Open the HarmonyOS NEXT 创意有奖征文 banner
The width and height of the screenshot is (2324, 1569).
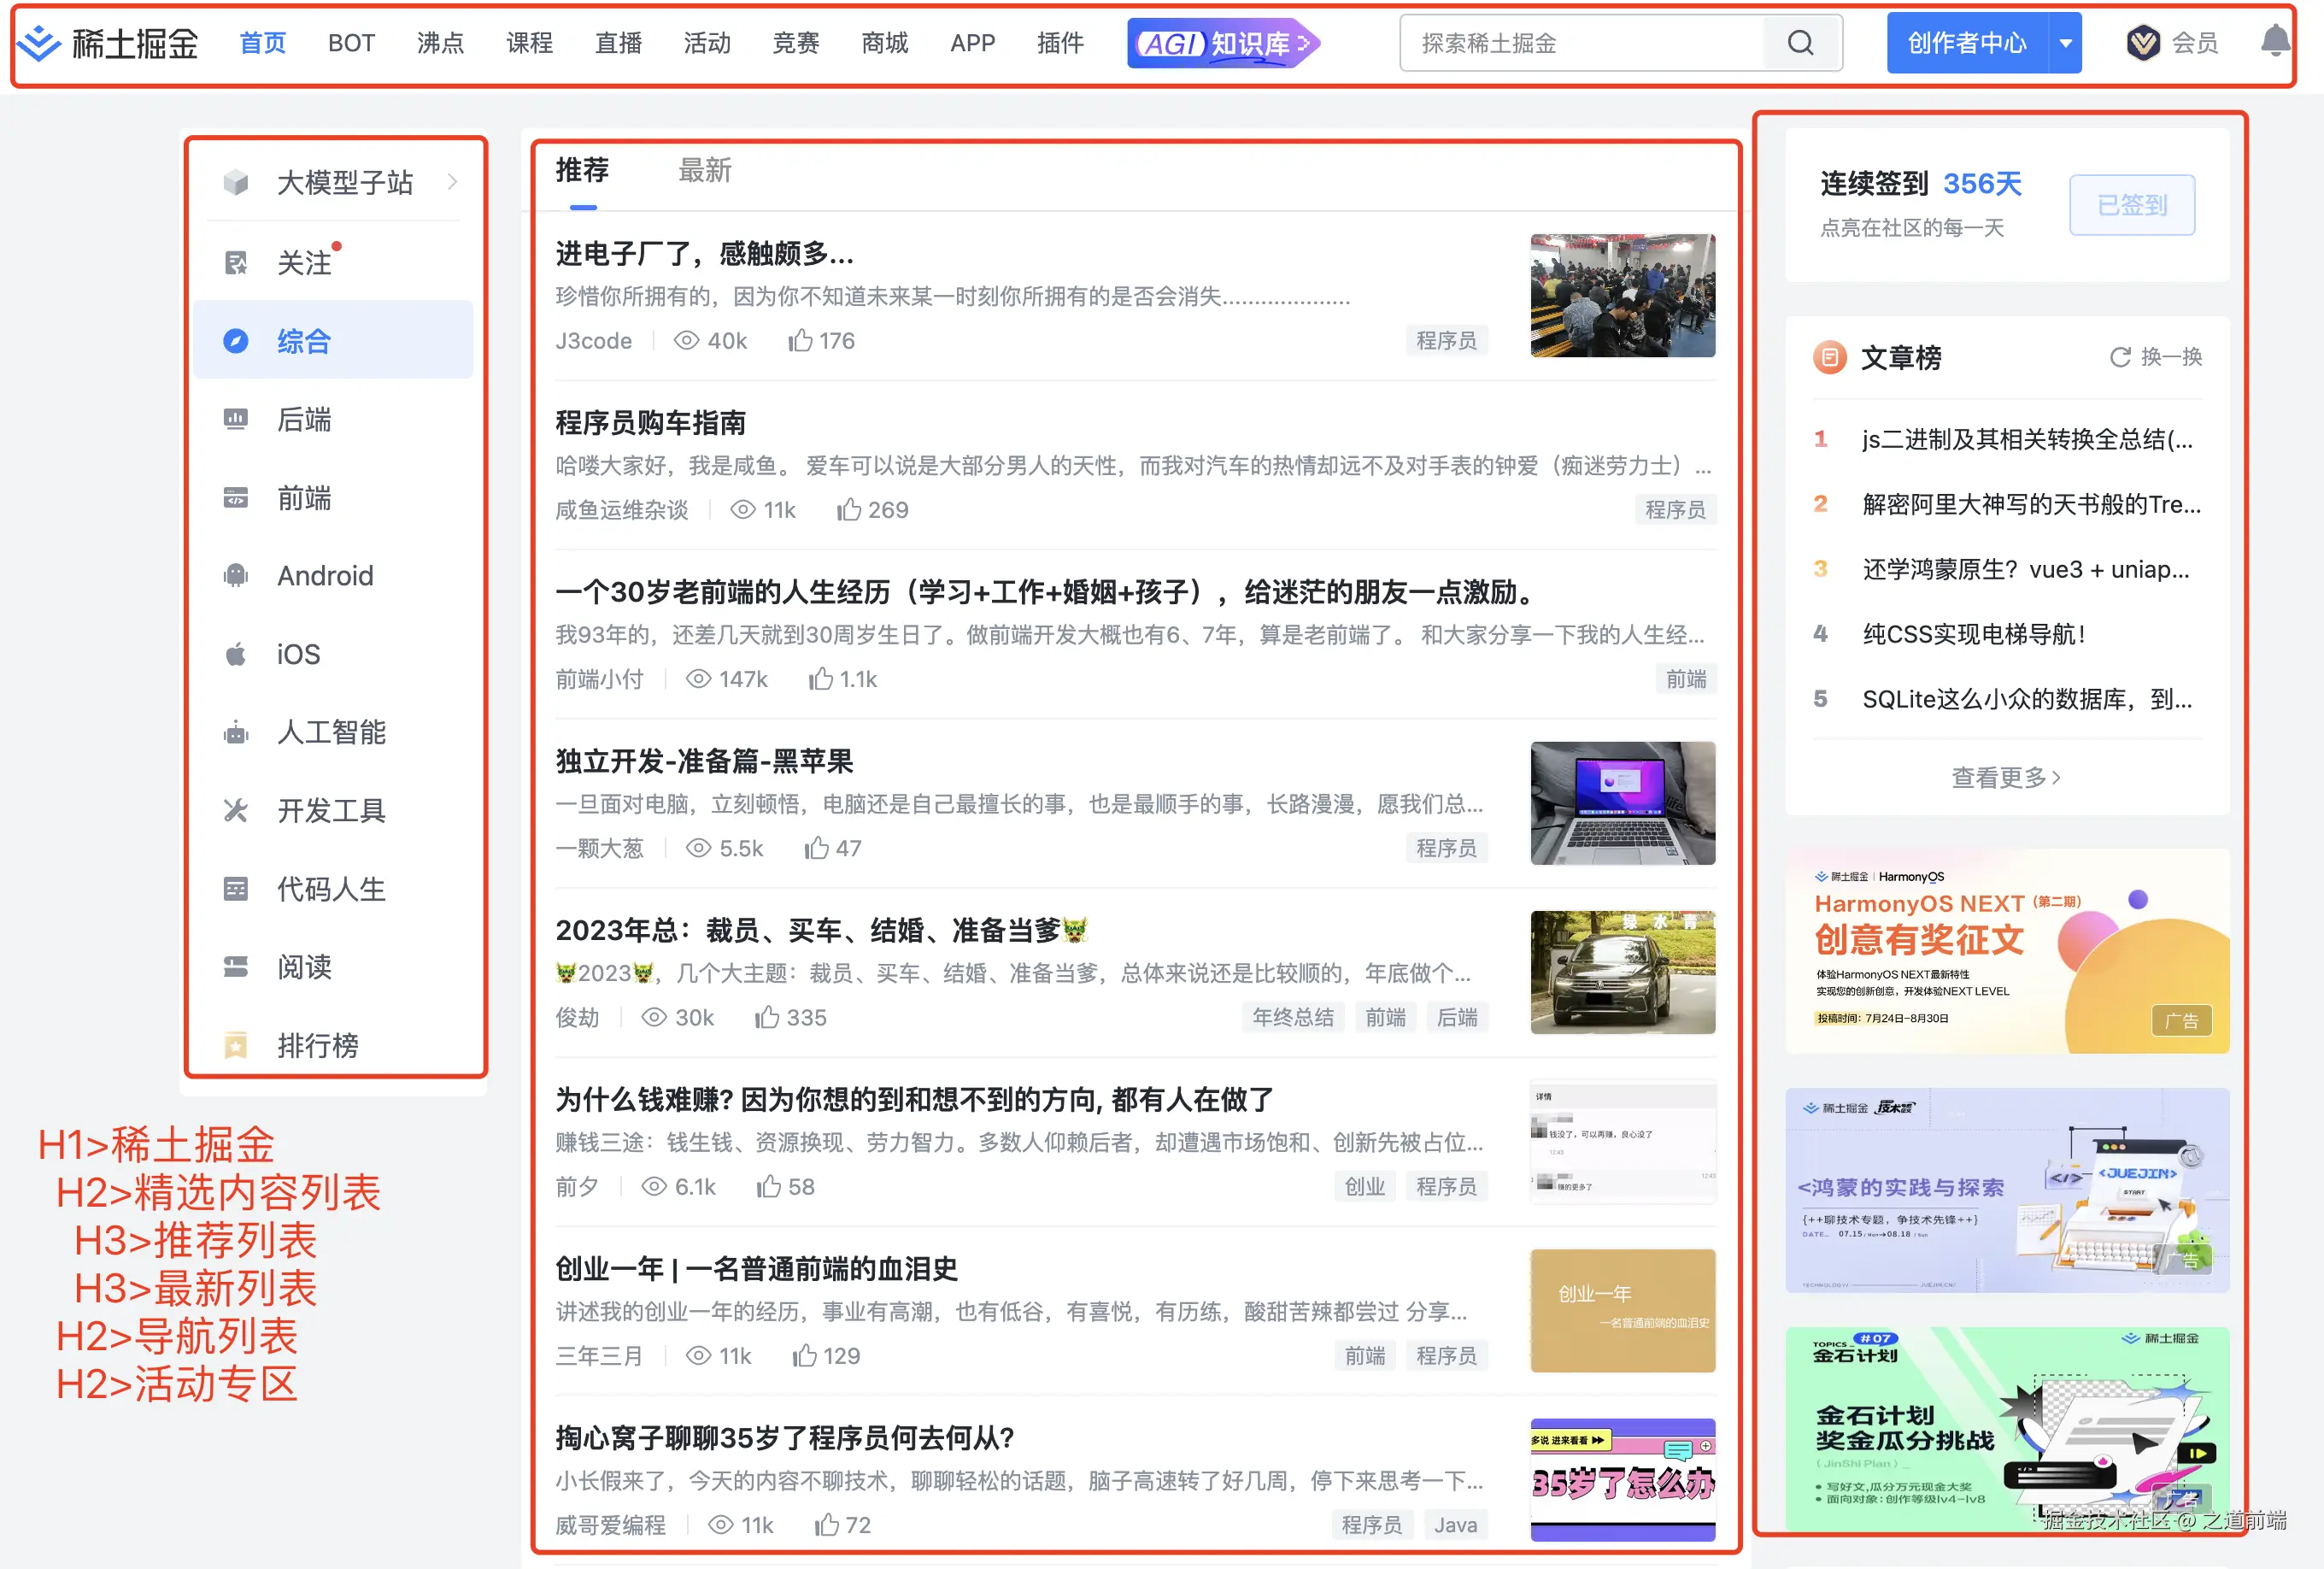[x=2006, y=950]
